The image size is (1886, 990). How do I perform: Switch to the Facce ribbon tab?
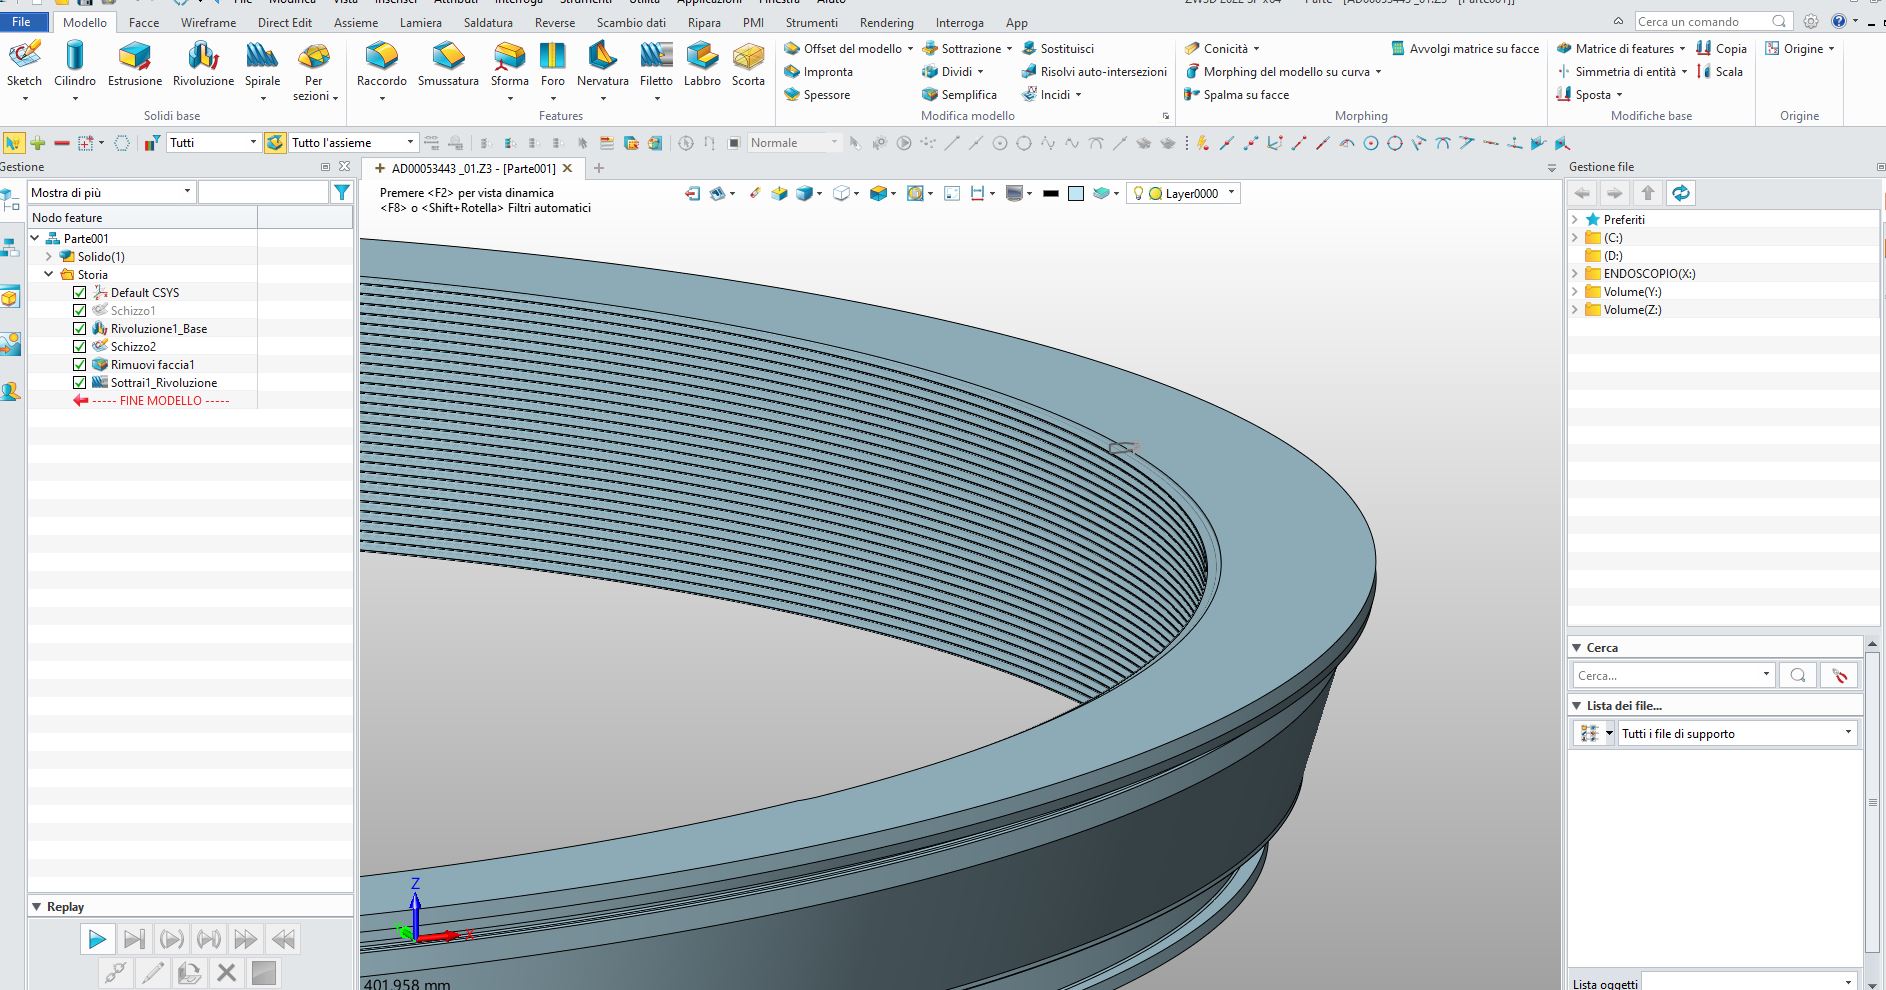(x=144, y=22)
